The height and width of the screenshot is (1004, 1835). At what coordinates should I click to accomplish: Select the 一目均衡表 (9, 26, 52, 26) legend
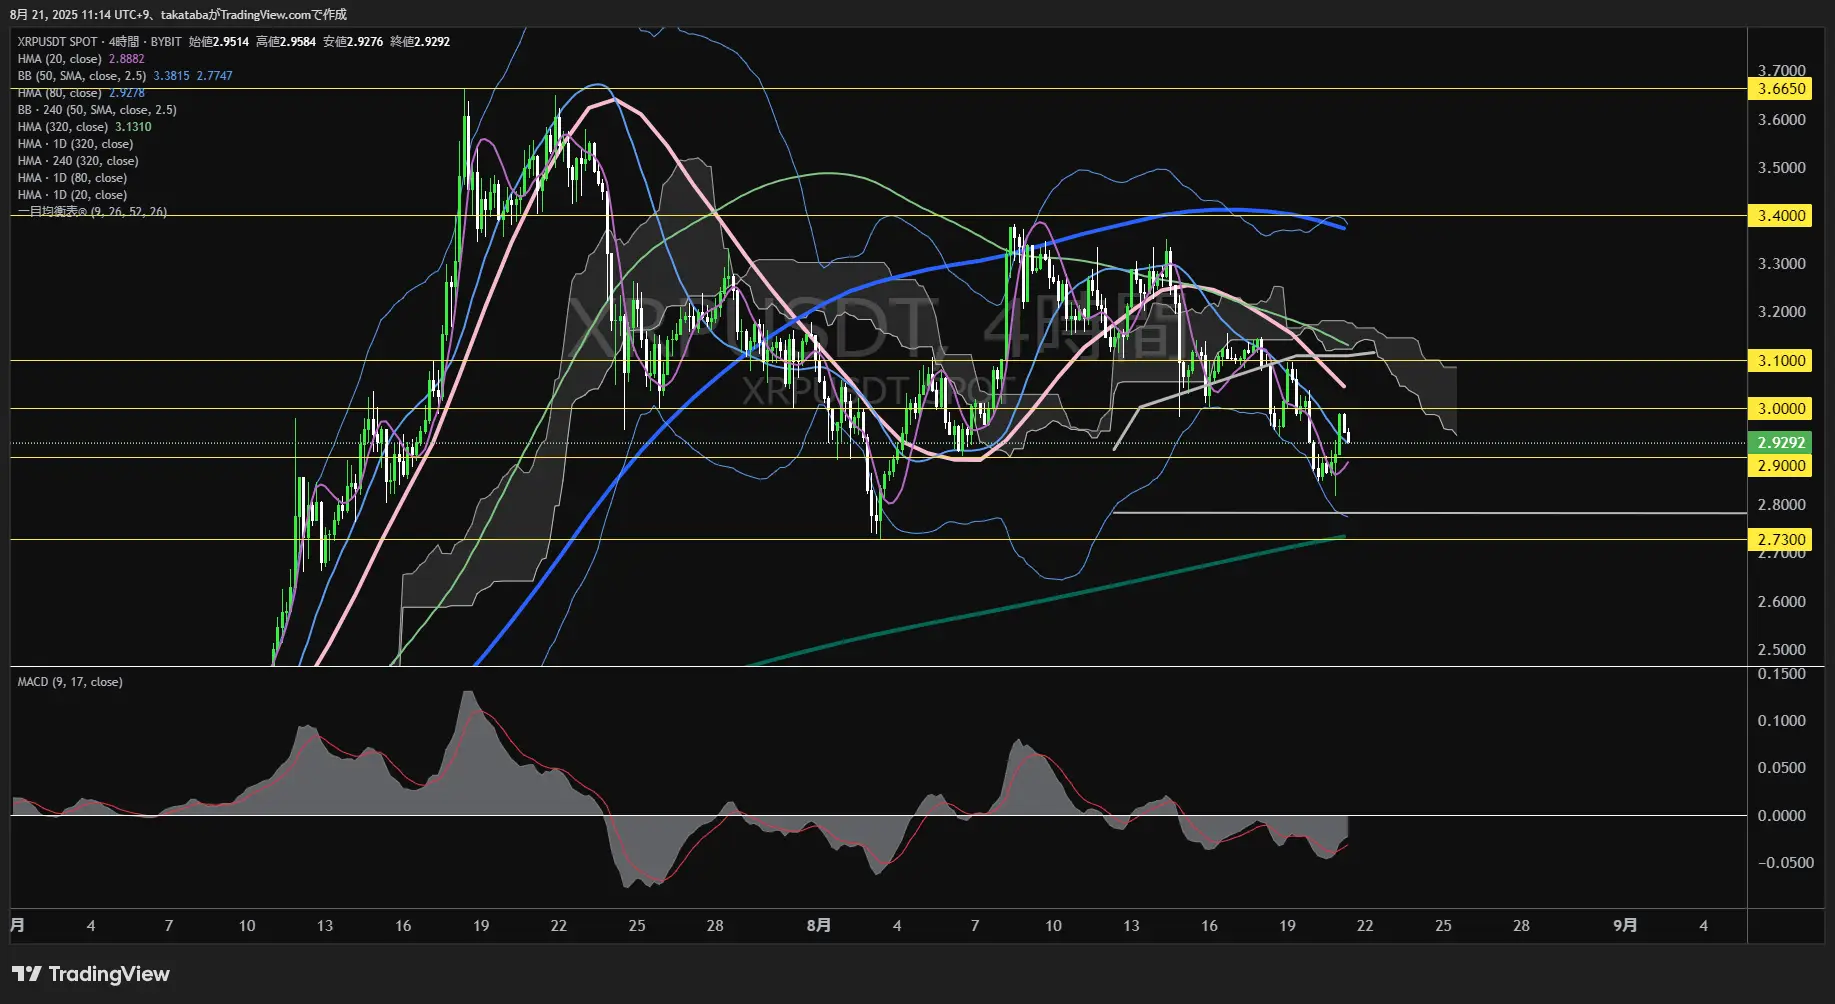(92, 212)
